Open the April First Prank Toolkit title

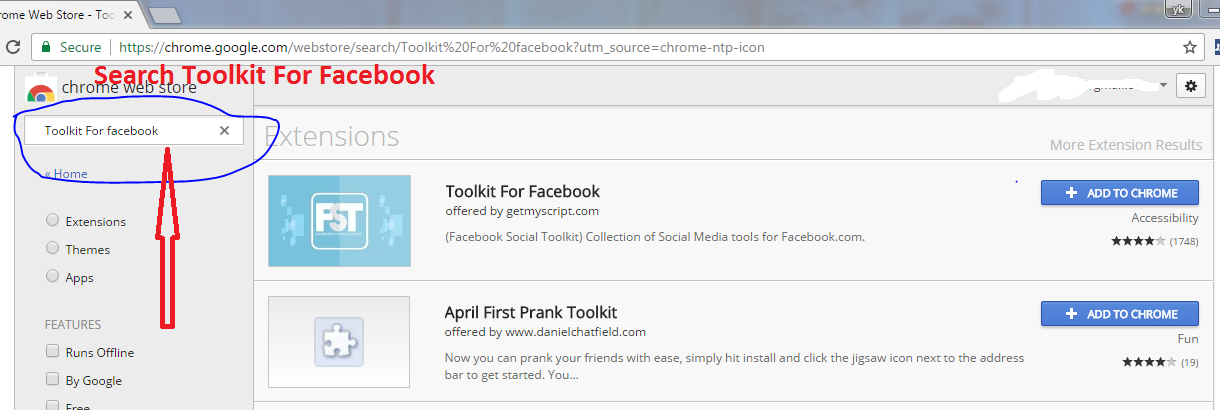531,312
